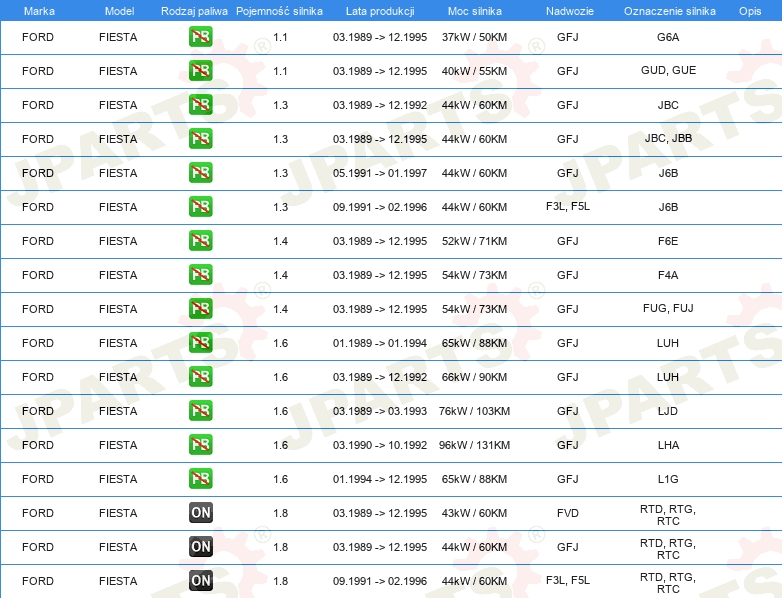Viewport: 782px width, 598px height.
Task: Click power value 40kW / 55KM
Action: pos(474,71)
